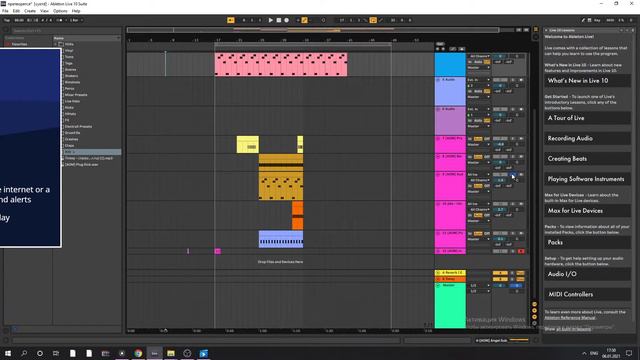Screen dimensions: 640x360
Task: Solo track 5 Audio
Action: coord(513,80)
